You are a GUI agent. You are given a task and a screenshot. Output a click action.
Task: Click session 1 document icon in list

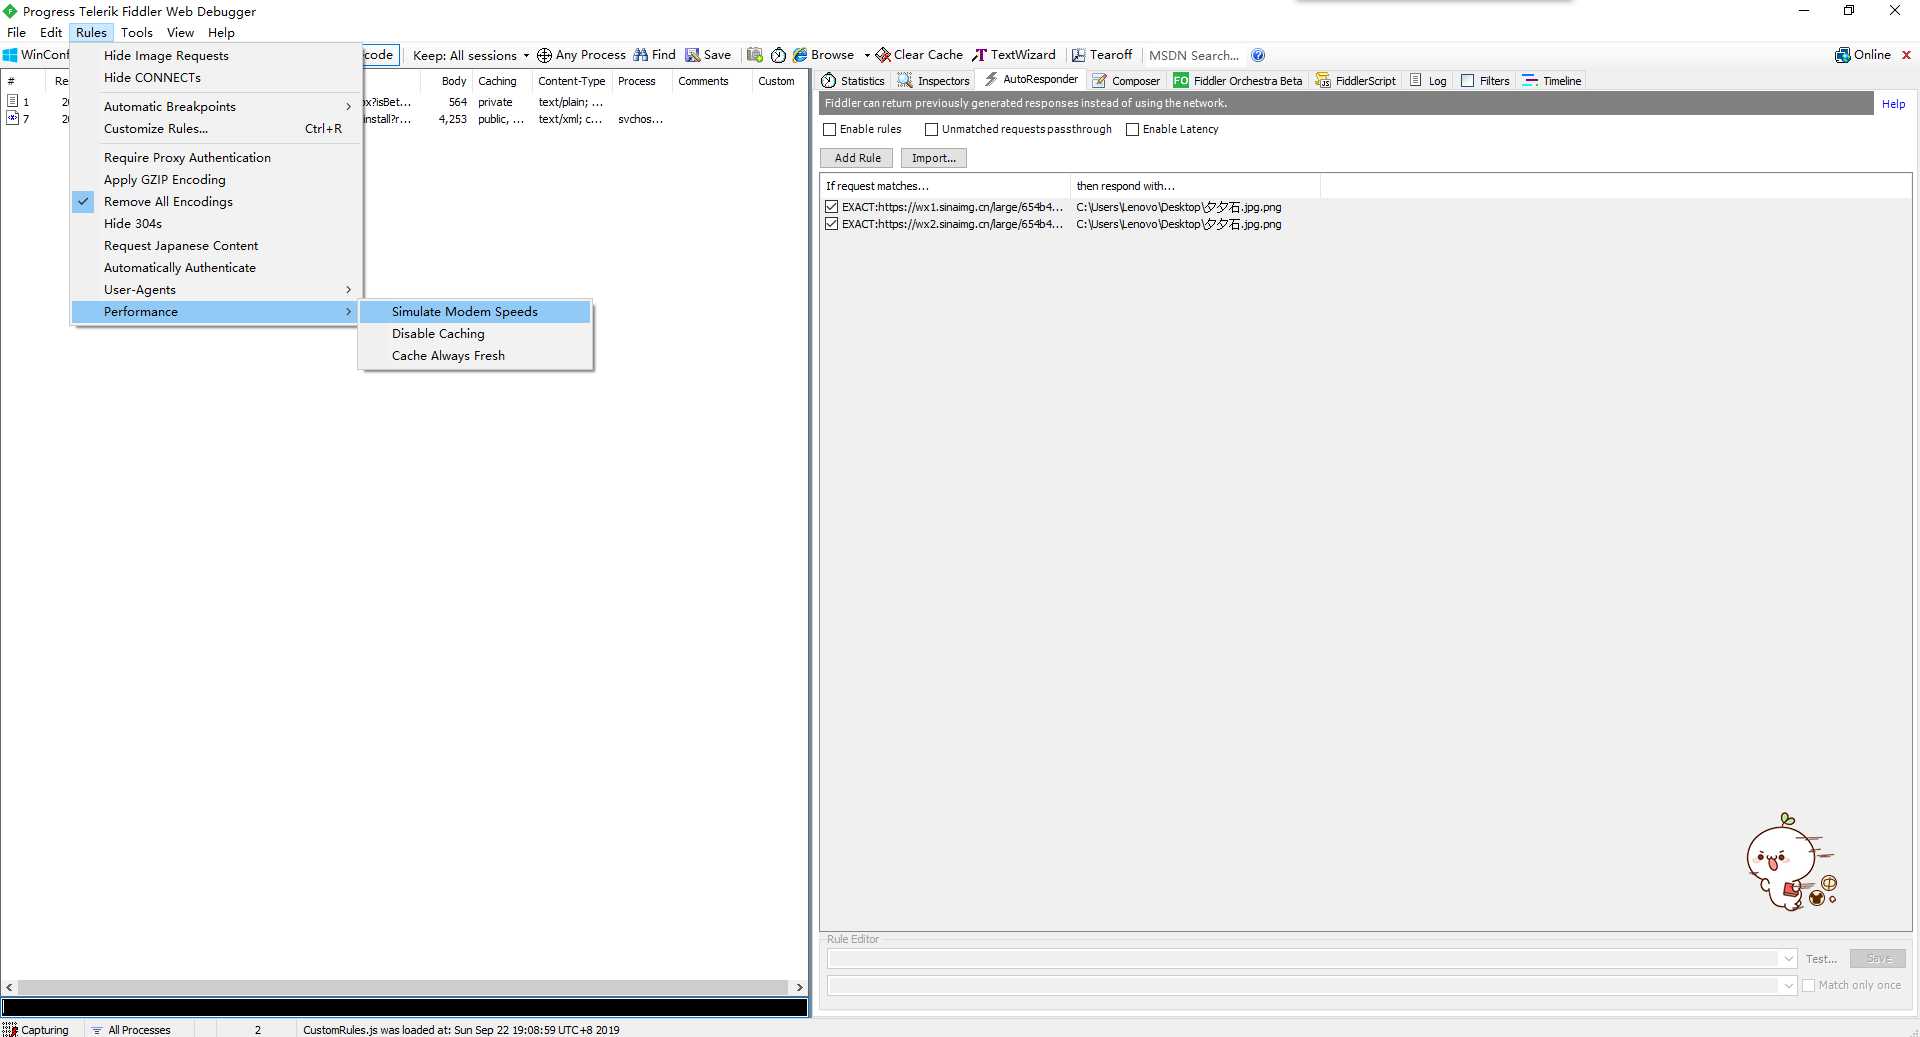point(13,101)
